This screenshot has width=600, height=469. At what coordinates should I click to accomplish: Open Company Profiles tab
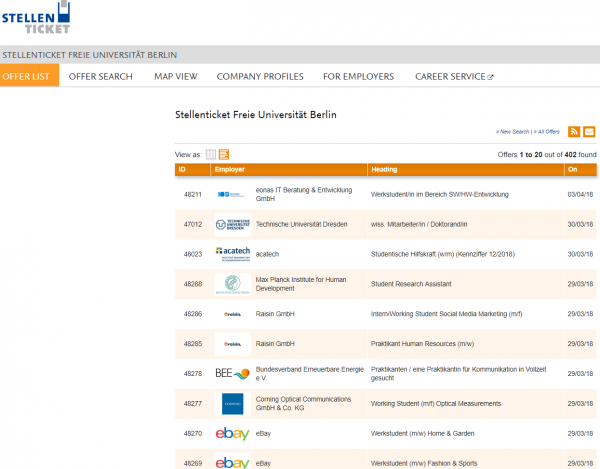coord(260,77)
